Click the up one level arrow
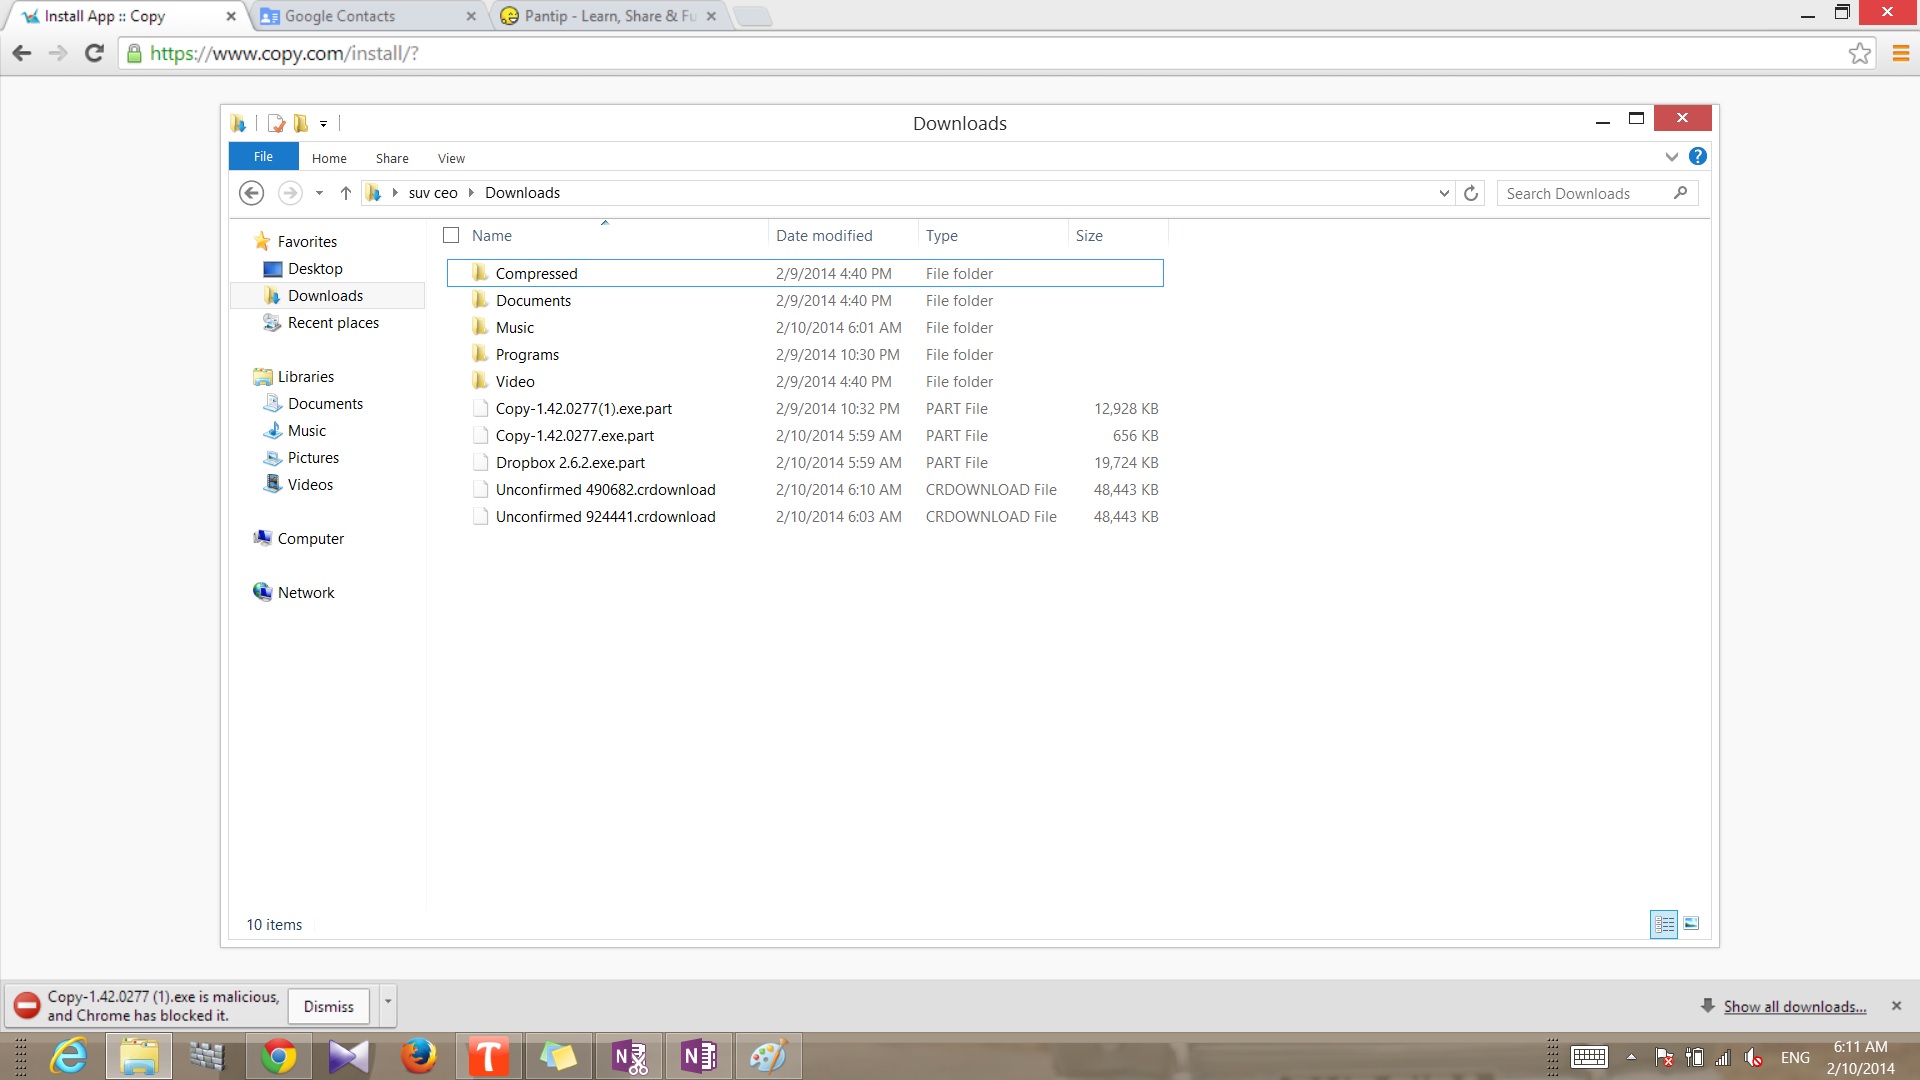1920x1080 pixels. (x=345, y=193)
